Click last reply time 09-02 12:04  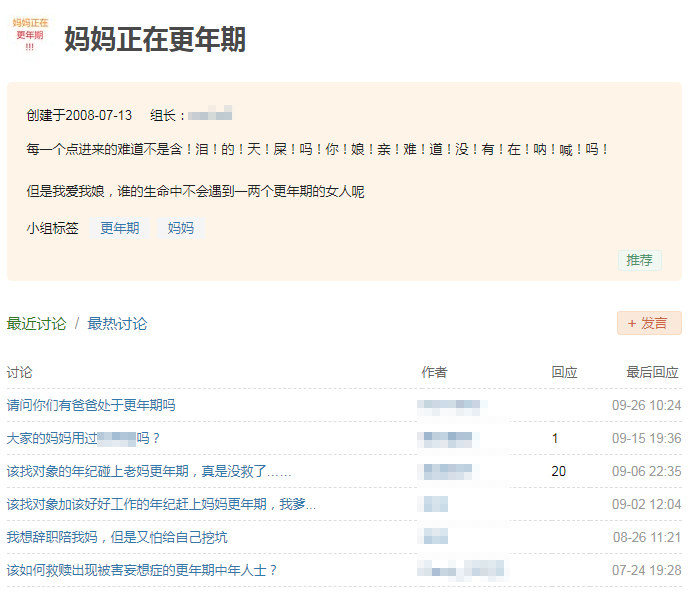pyautogui.click(x=647, y=504)
